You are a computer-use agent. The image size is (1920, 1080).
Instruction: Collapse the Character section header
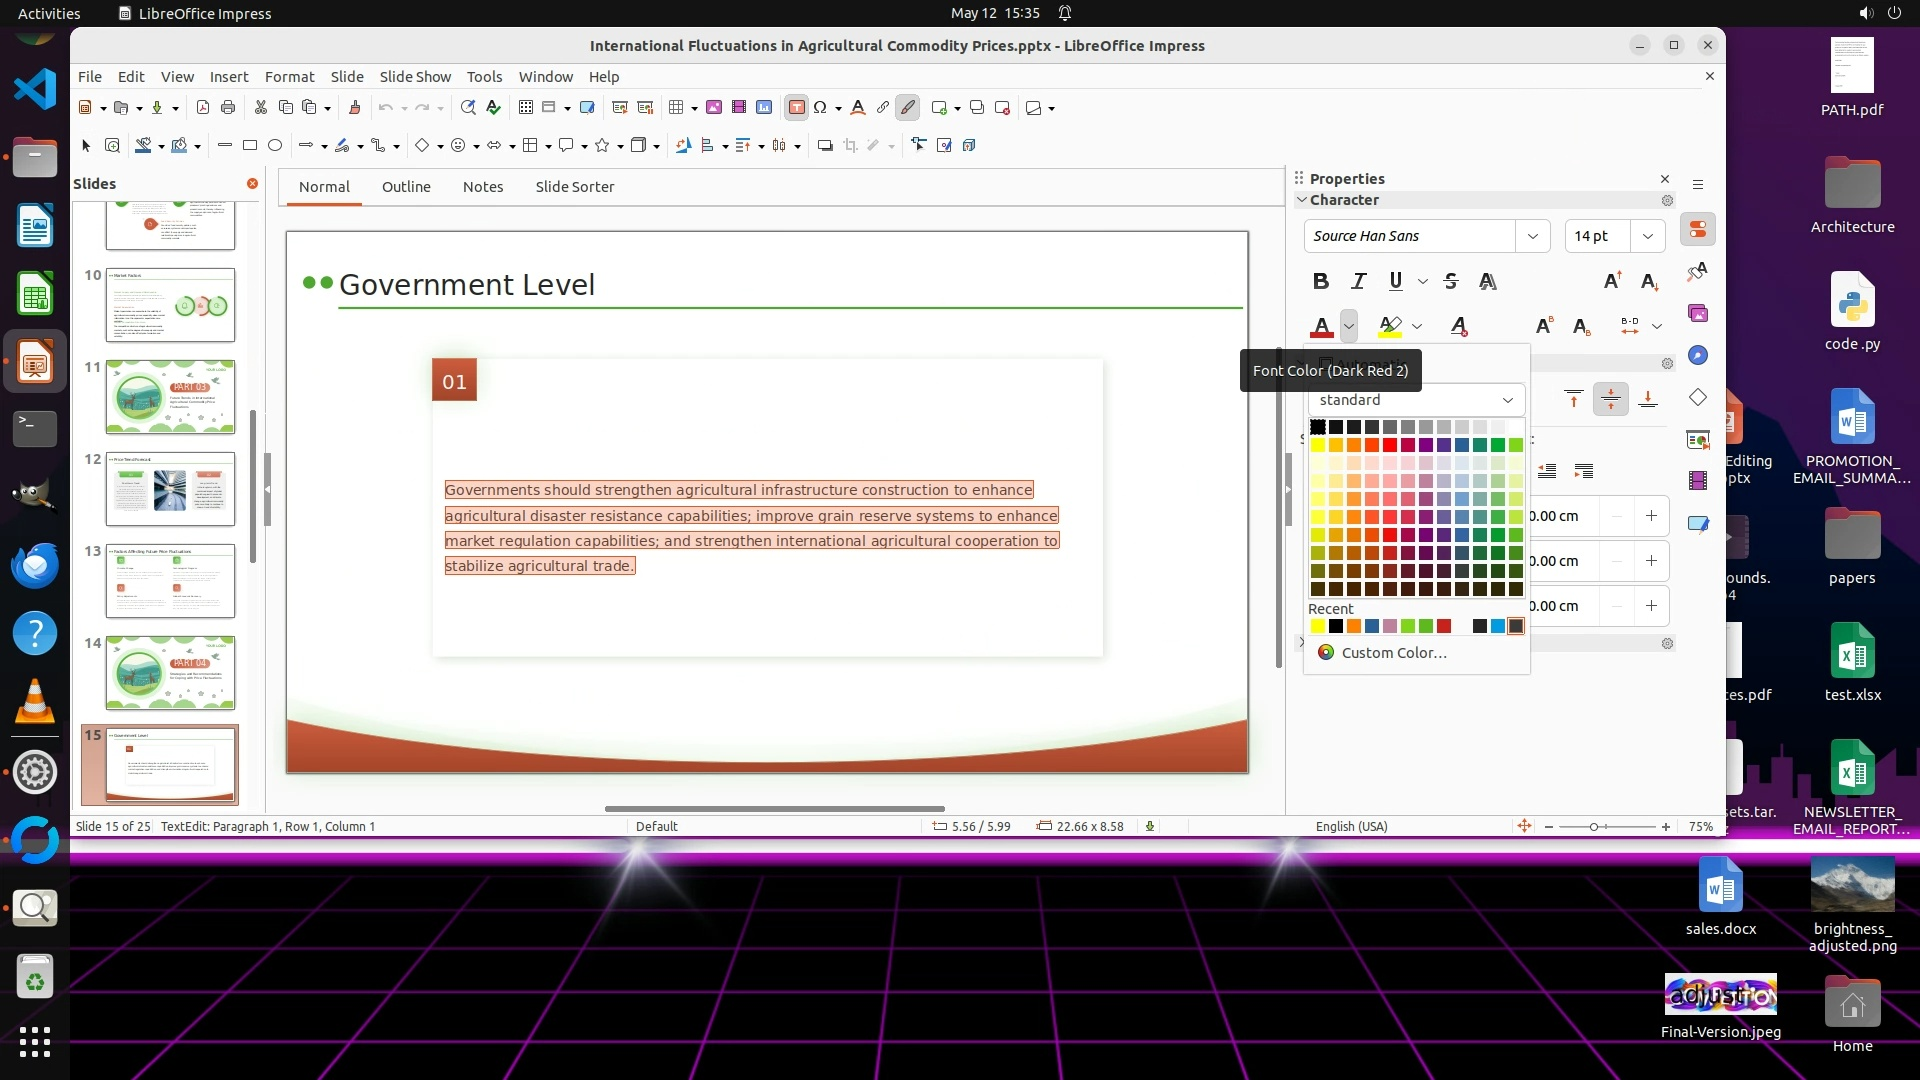coord(1343,200)
